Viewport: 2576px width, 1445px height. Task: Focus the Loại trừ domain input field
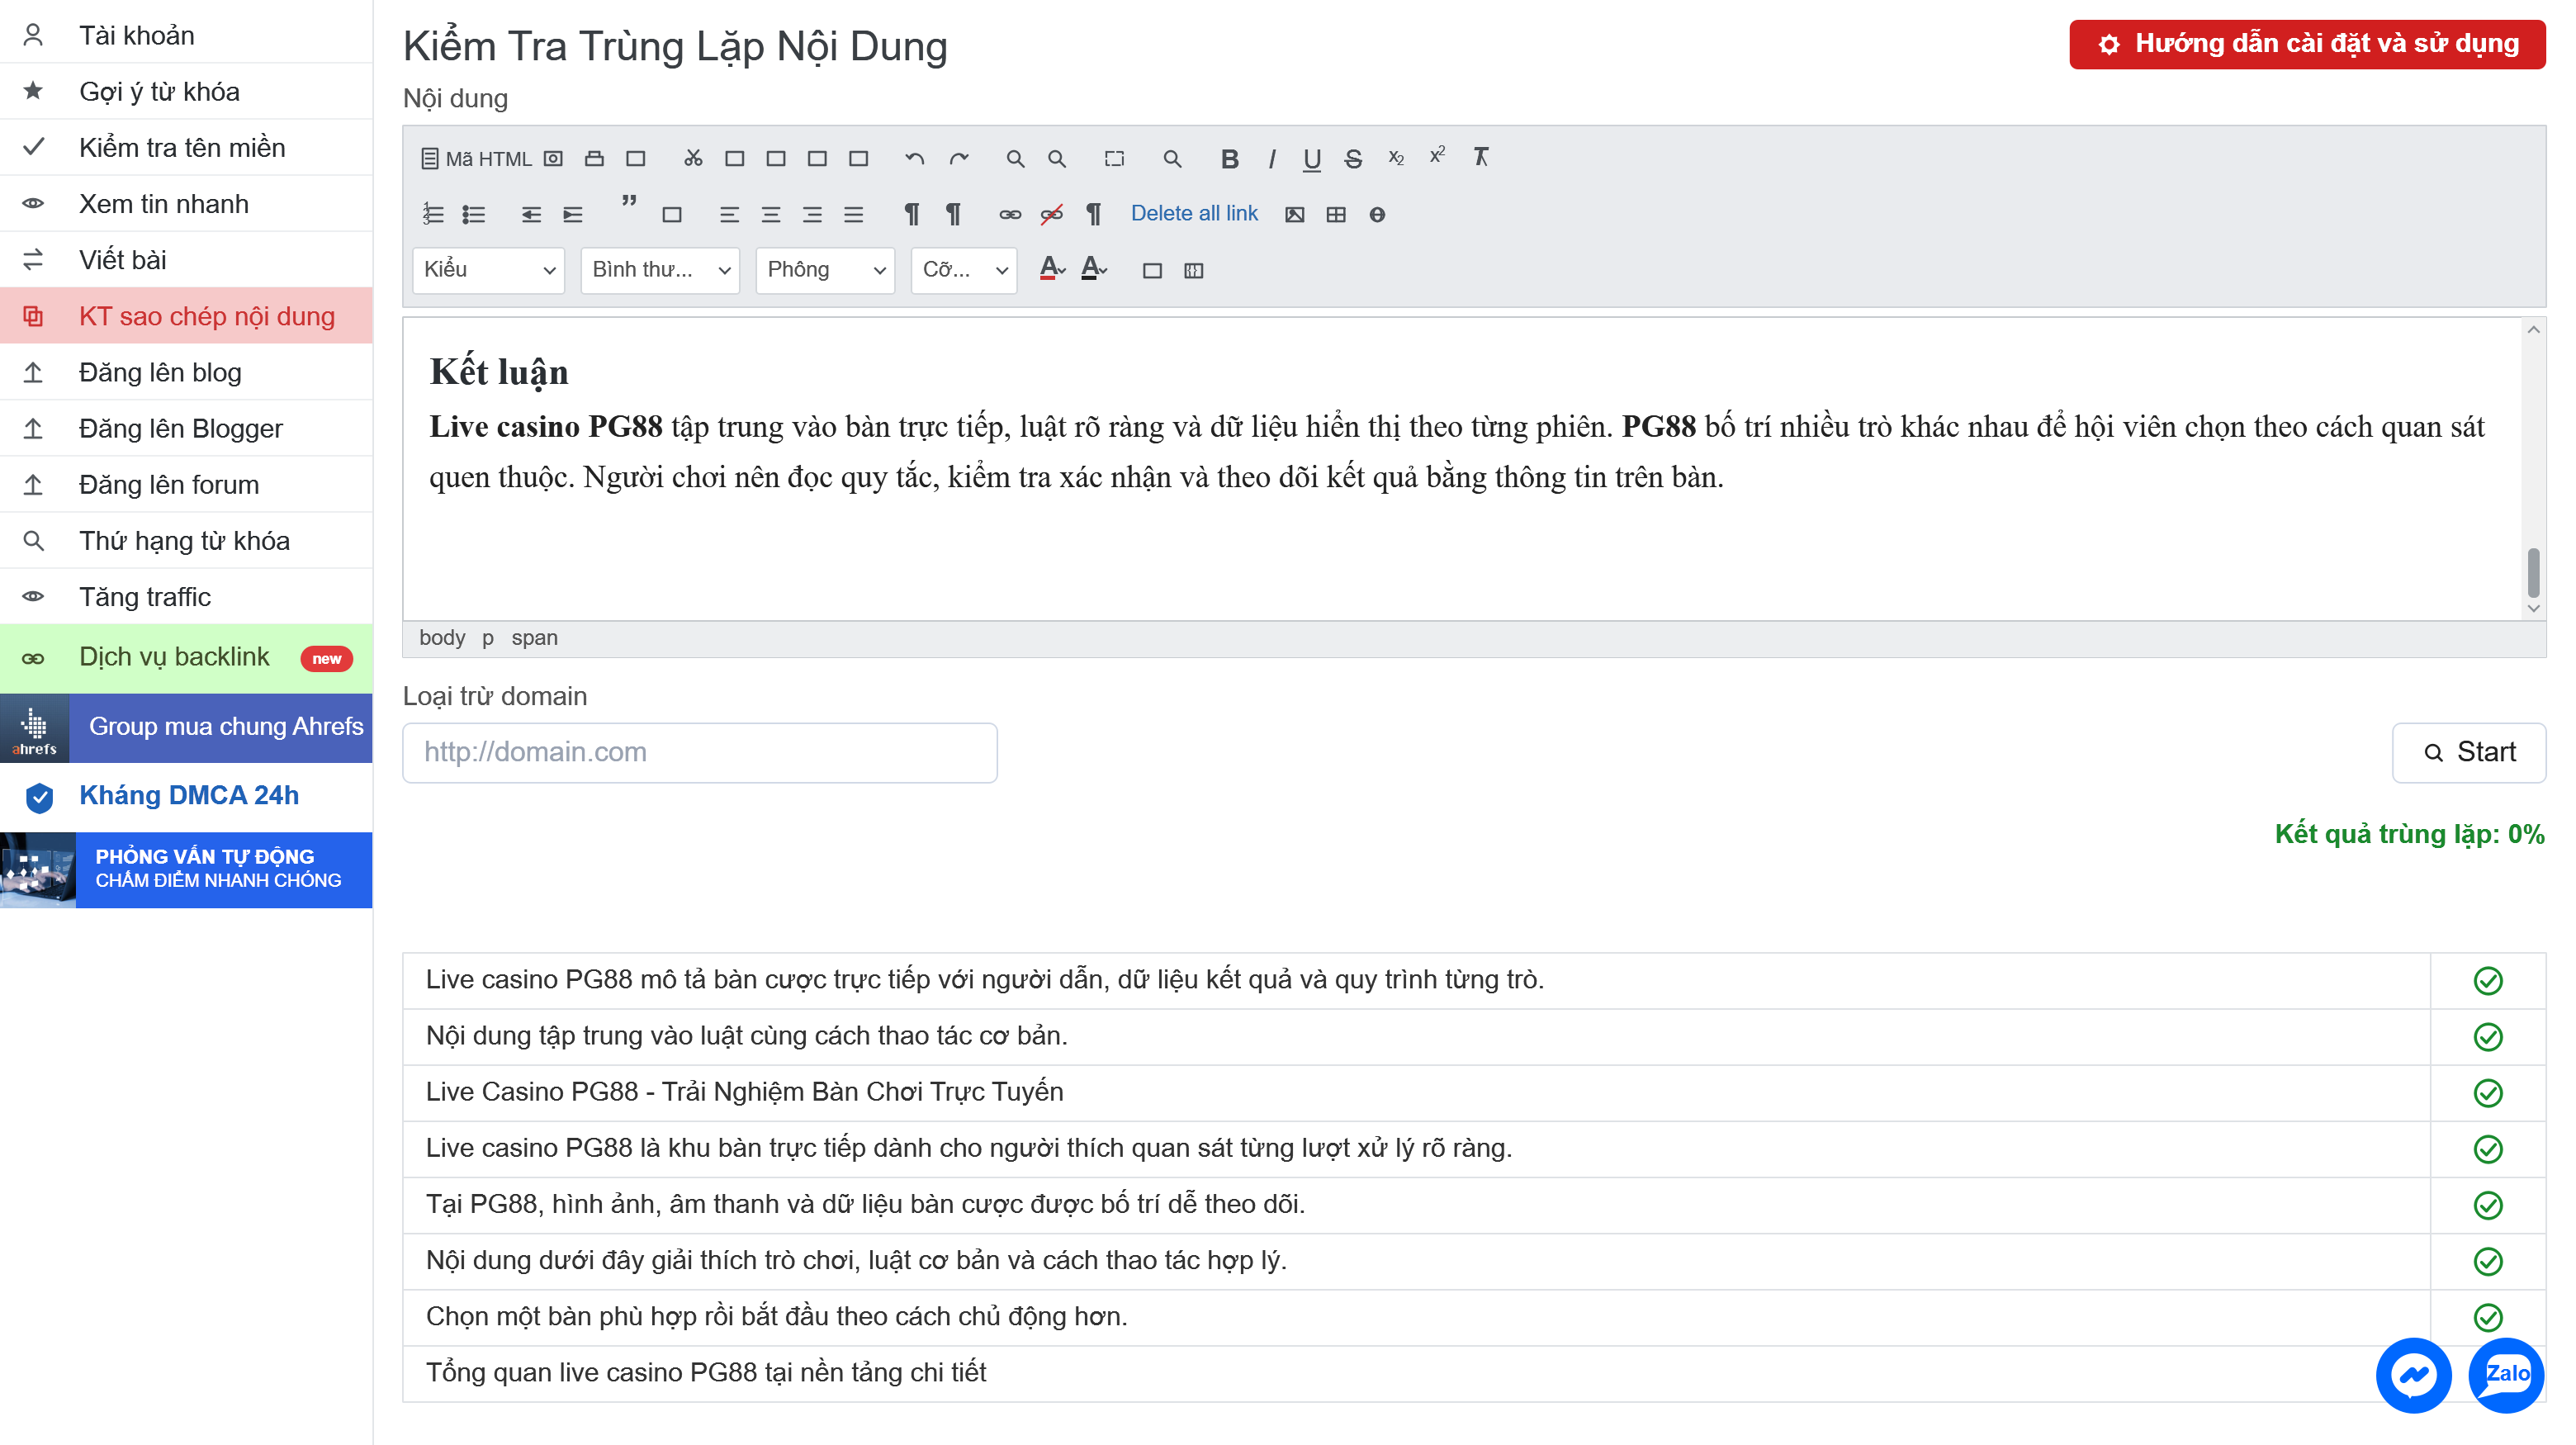pos(699,752)
